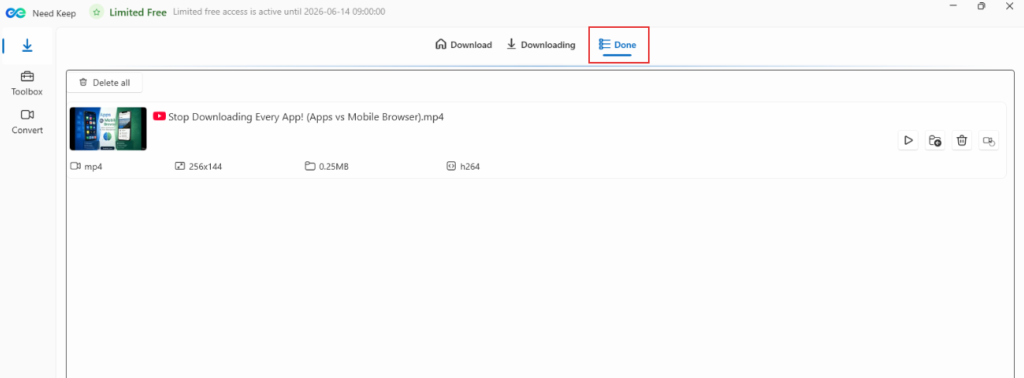This screenshot has width=1024, height=378.
Task: Open the Convert sidebar section
Action: tap(27, 122)
